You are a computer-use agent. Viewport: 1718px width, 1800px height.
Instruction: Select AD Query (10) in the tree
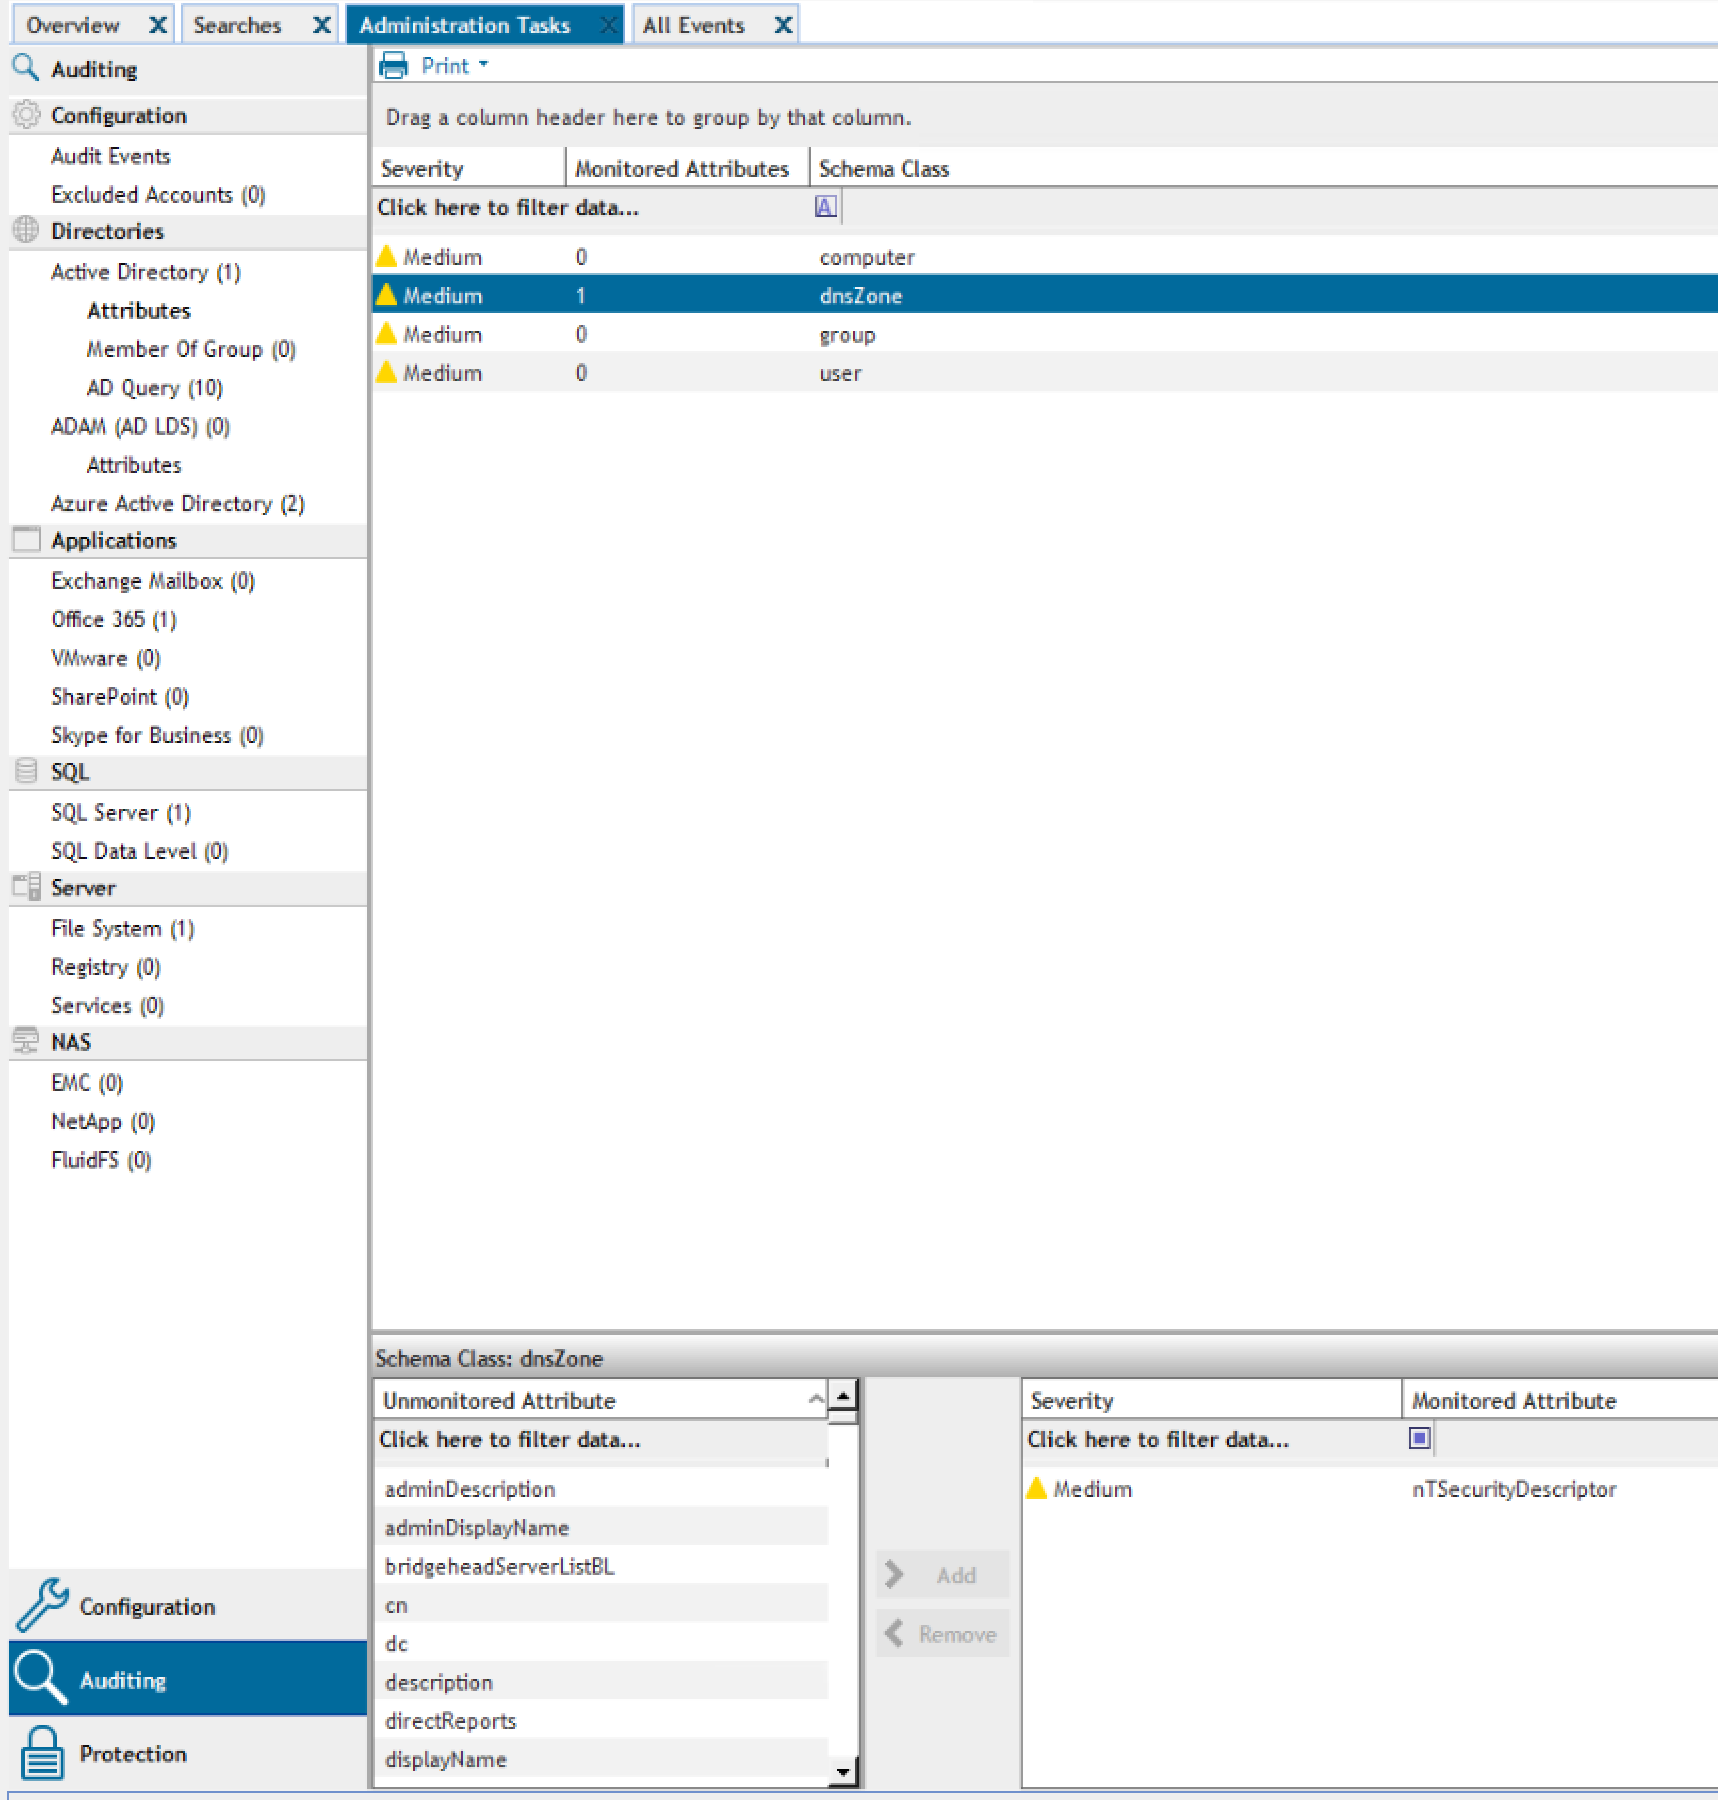(x=155, y=388)
